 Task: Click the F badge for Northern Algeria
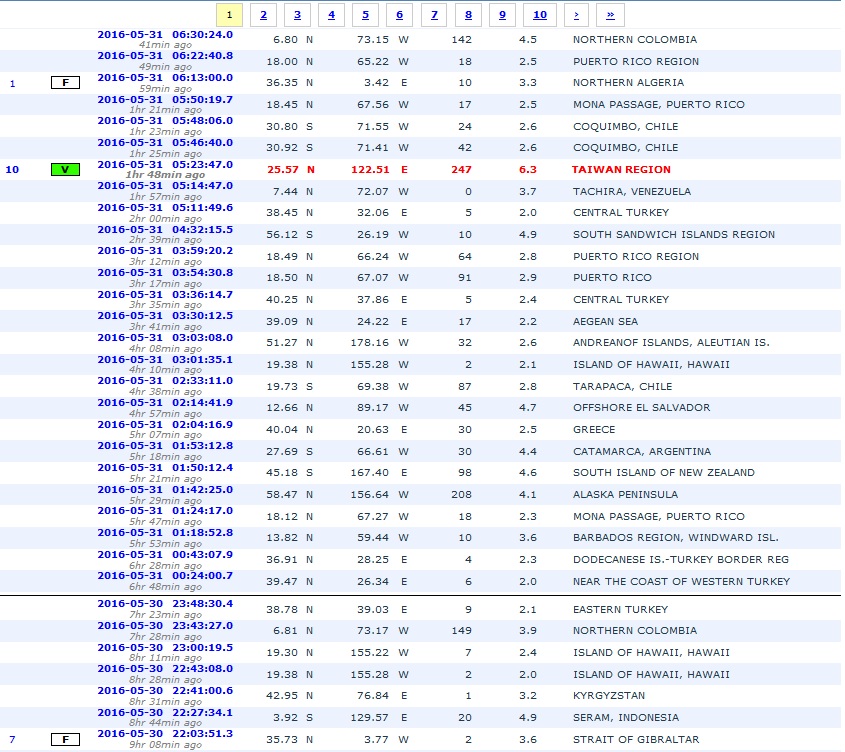point(65,83)
